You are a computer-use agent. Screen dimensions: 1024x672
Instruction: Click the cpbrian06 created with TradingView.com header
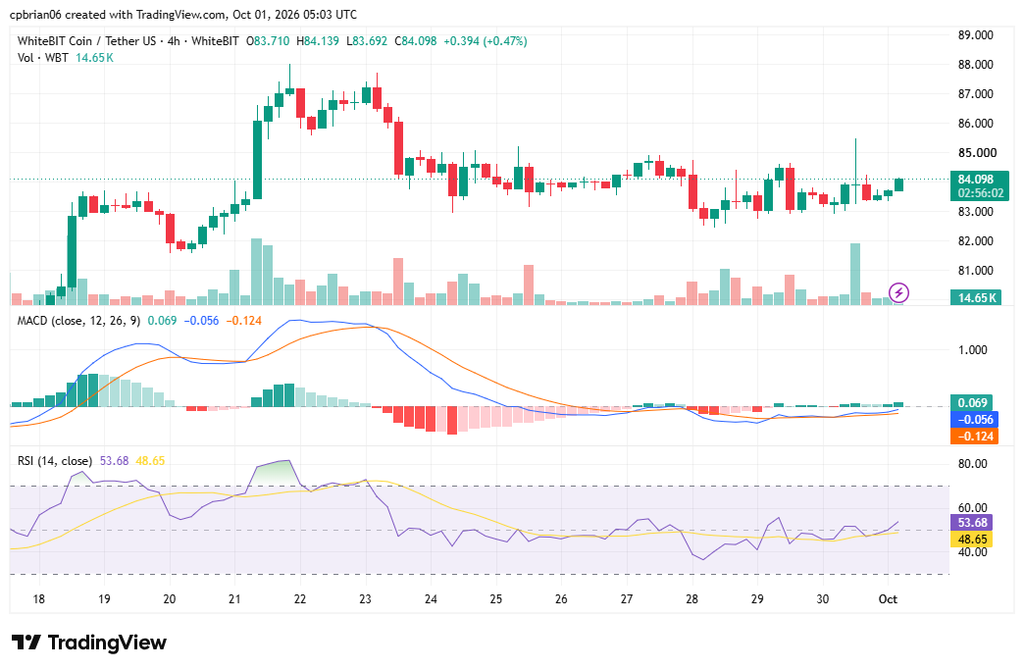183,14
